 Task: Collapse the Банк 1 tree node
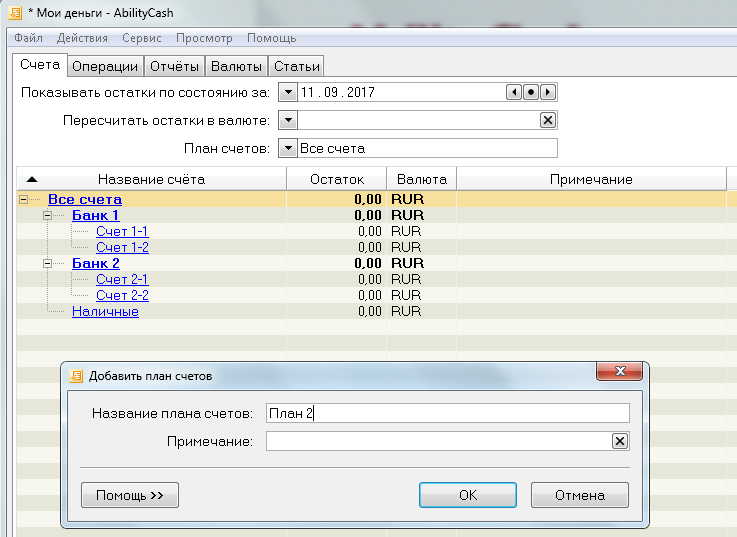point(47,215)
